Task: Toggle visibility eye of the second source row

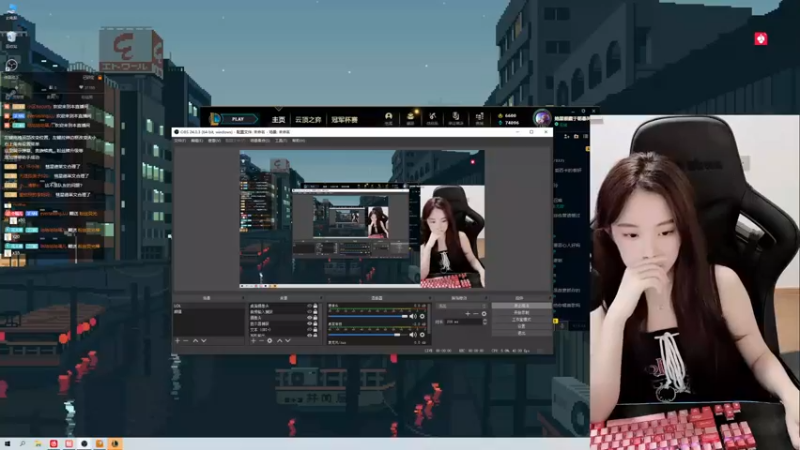Action: point(309,312)
